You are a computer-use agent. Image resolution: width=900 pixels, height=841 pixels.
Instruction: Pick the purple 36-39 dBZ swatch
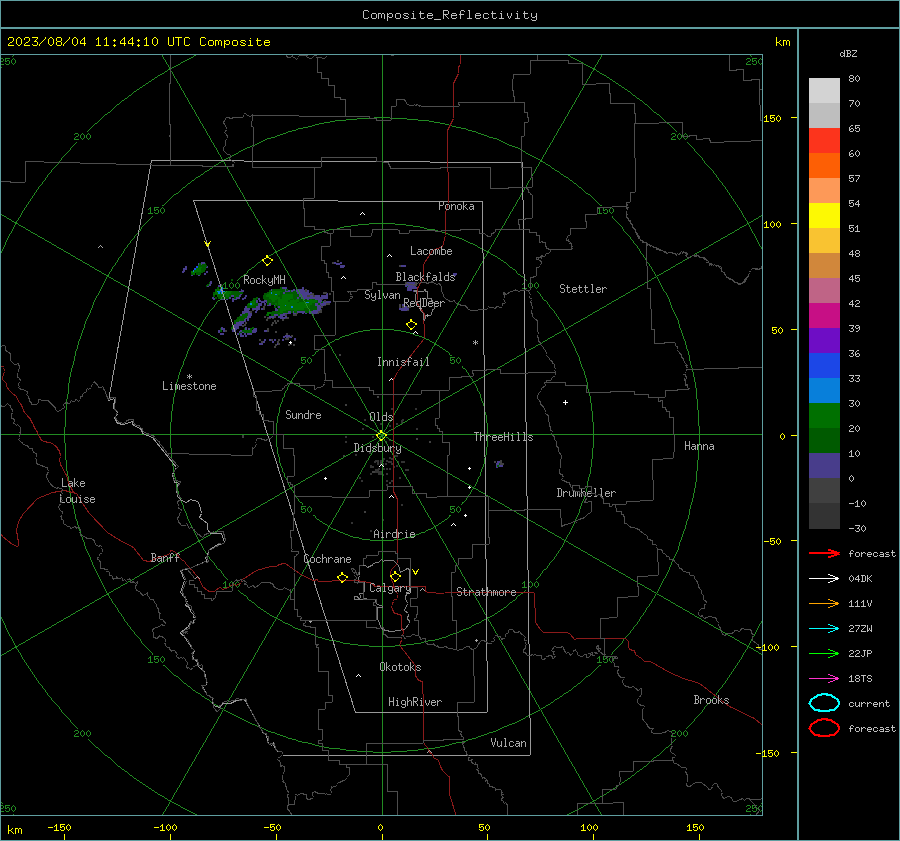(824, 341)
